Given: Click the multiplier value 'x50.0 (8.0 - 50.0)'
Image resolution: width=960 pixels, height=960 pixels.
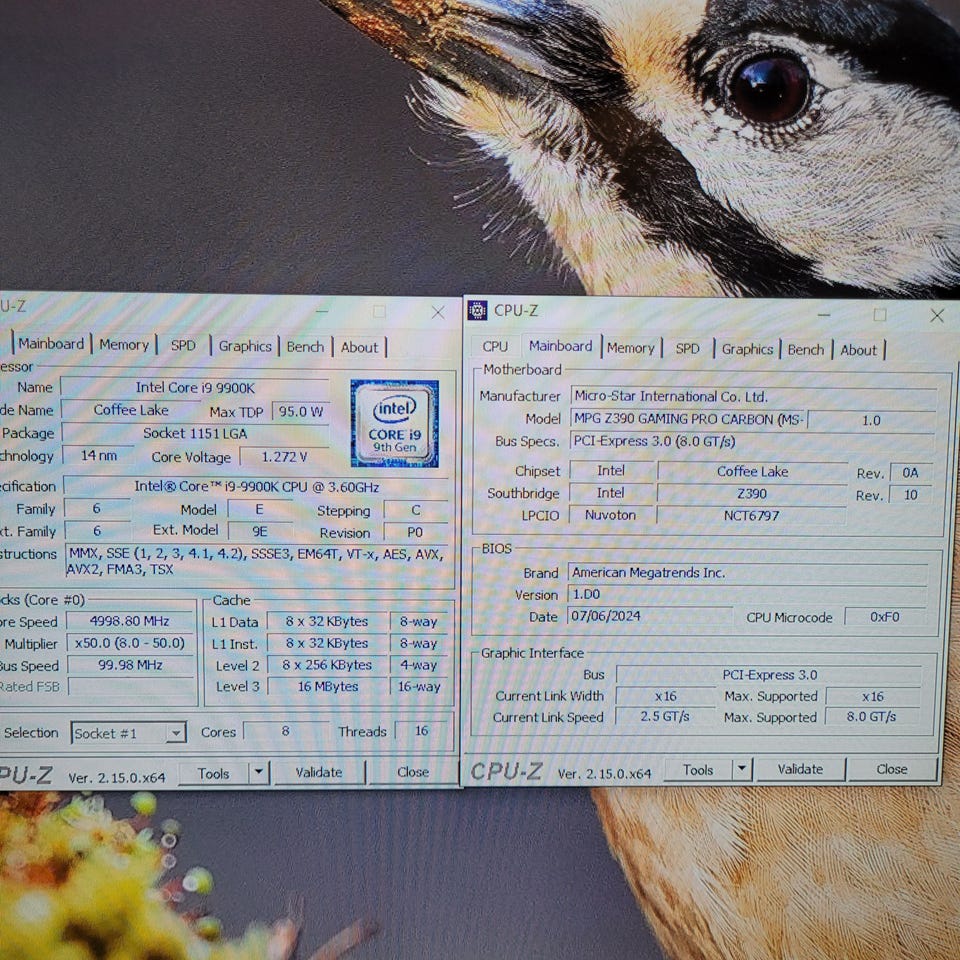Looking at the screenshot, I should pos(130,643).
